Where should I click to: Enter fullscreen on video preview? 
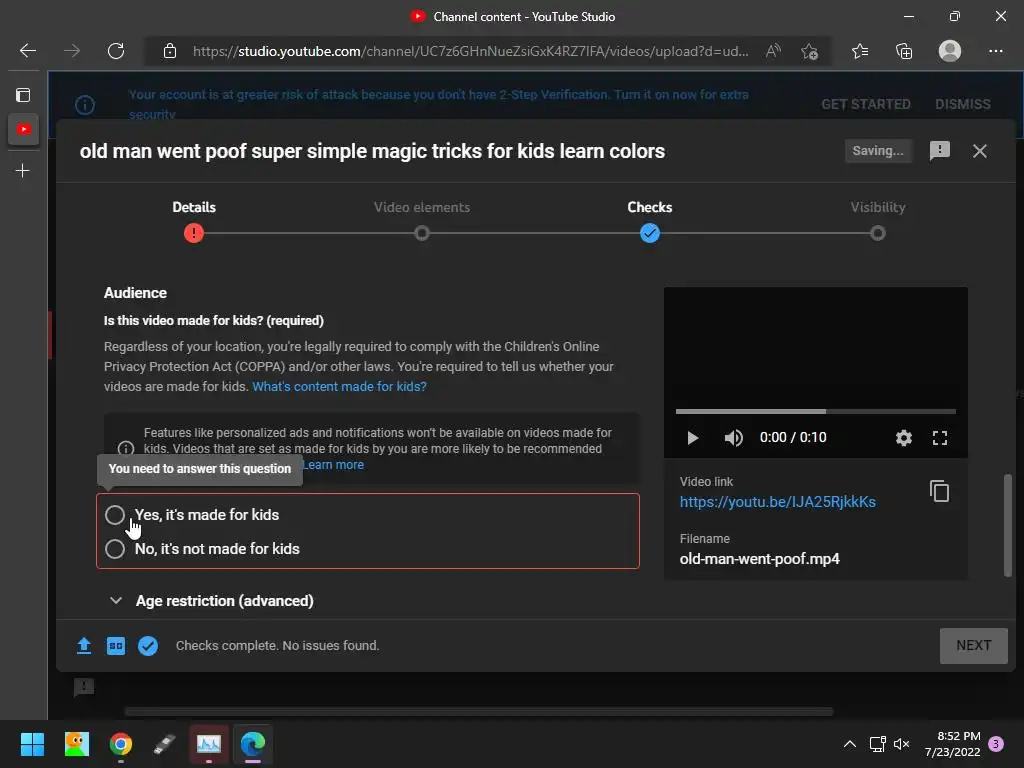coord(939,438)
